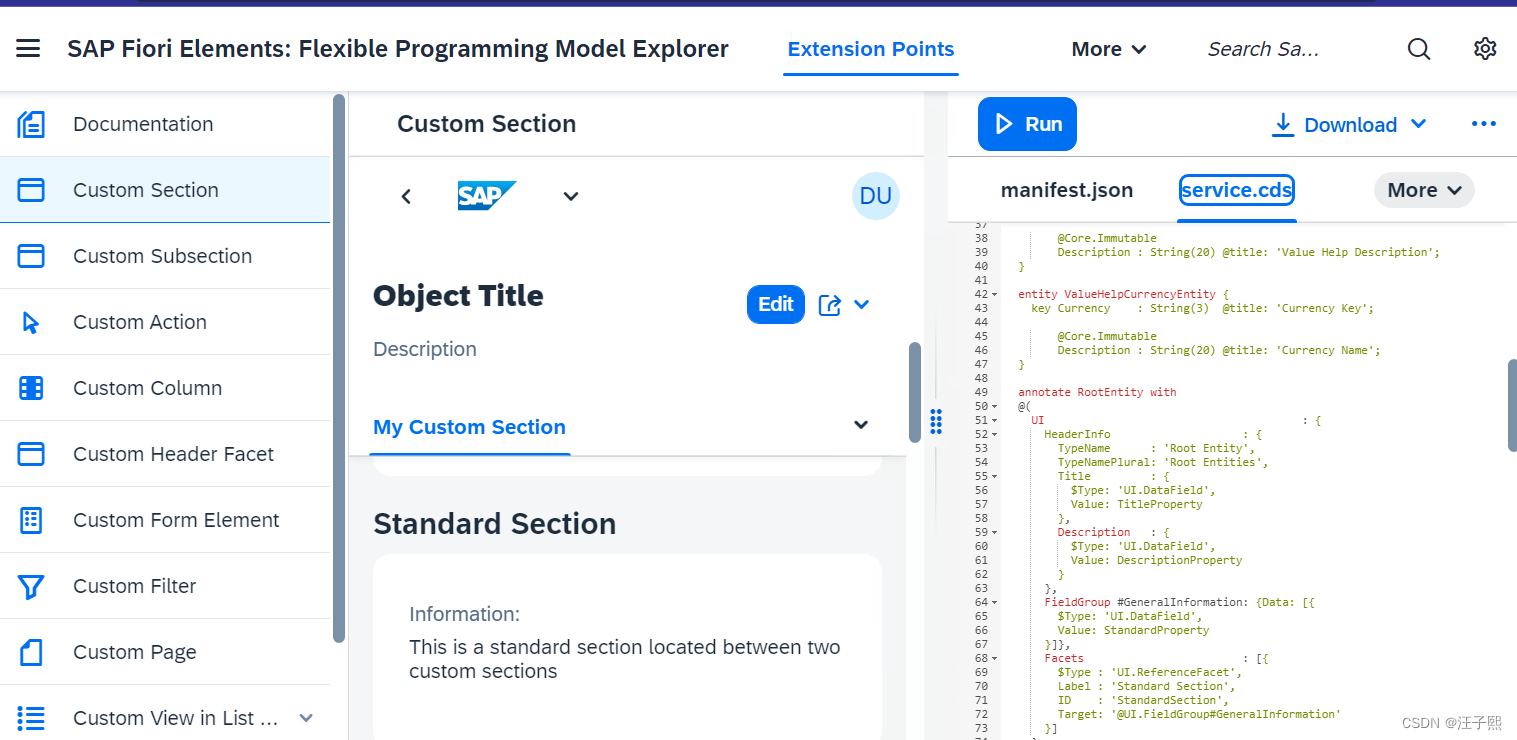Viewport: 1517px width, 740px height.
Task: Open the hamburger navigation menu
Action: click(x=28, y=49)
